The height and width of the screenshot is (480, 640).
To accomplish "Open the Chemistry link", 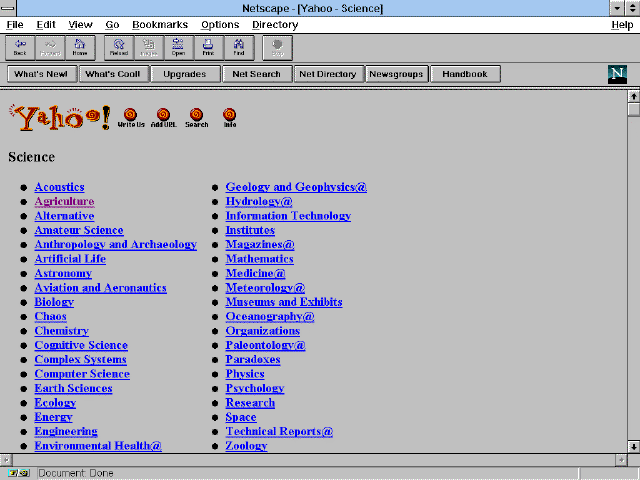I will [x=62, y=331].
